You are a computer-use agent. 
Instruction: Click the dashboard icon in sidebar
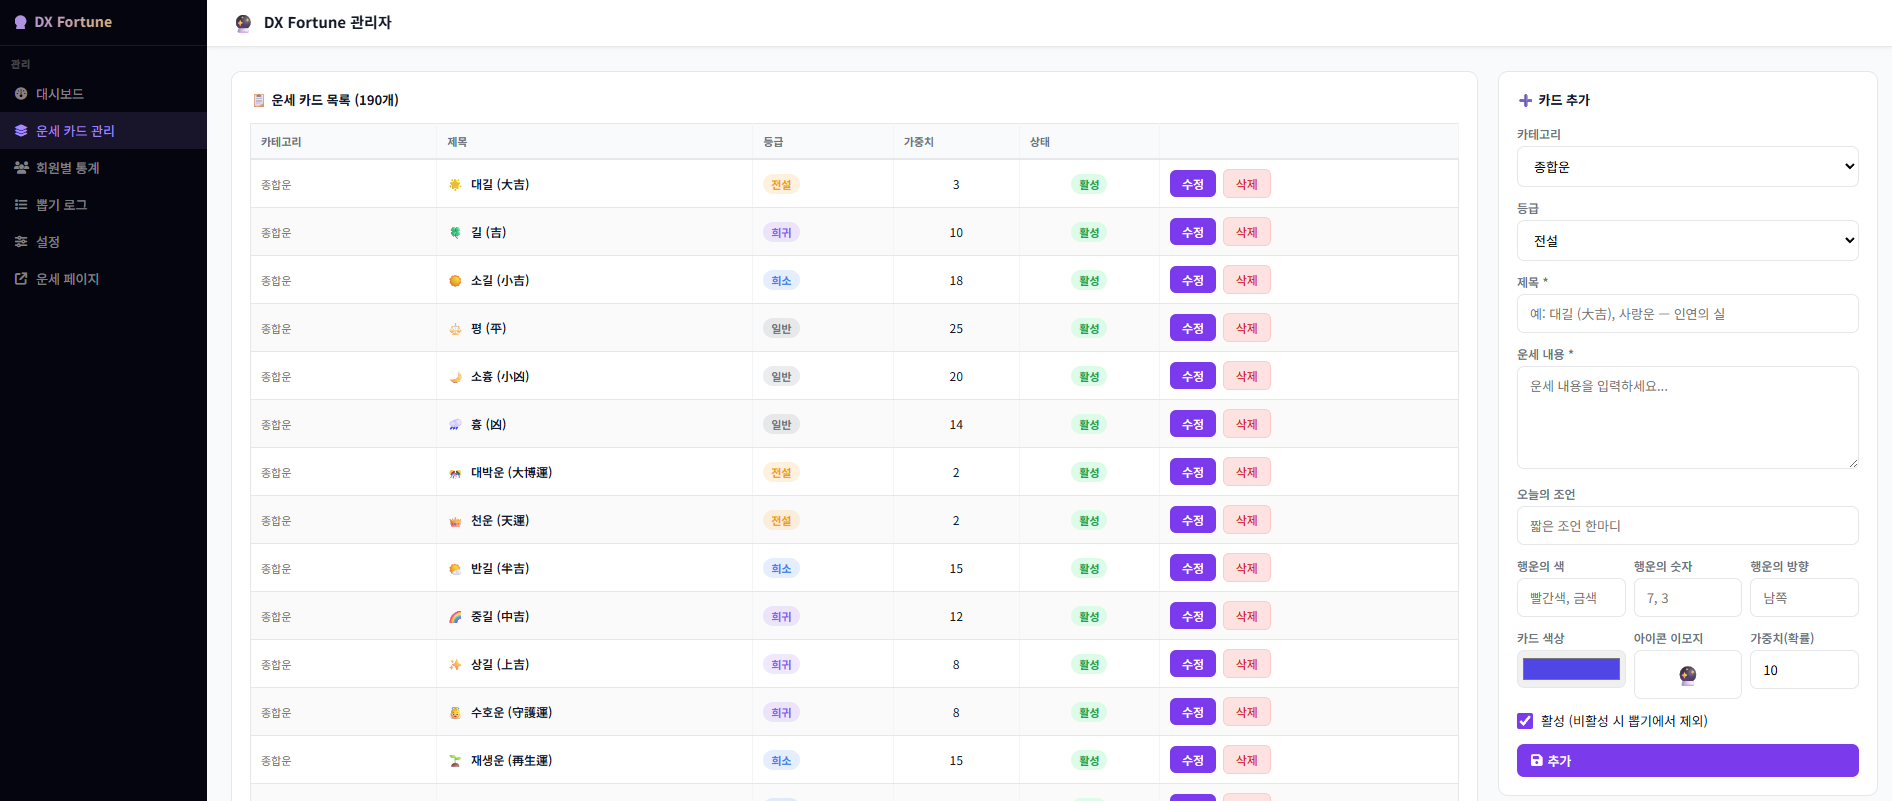pyautogui.click(x=21, y=94)
